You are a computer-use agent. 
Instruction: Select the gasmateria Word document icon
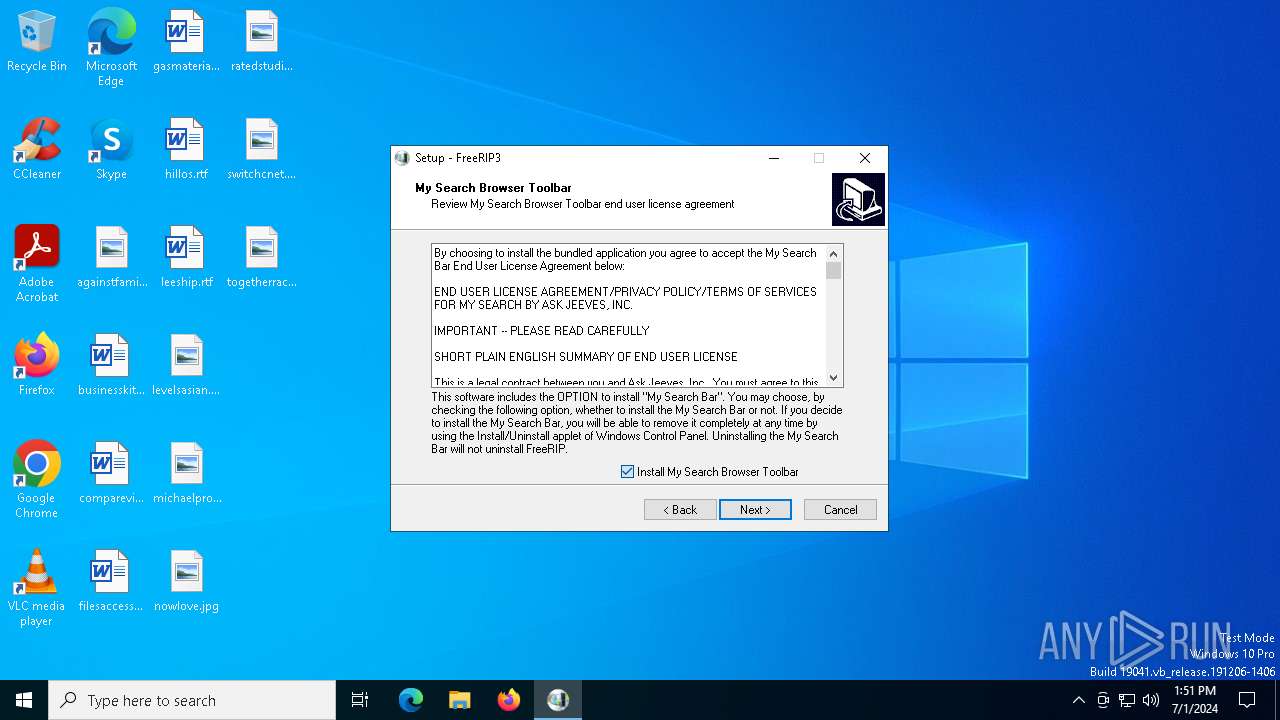click(x=186, y=42)
